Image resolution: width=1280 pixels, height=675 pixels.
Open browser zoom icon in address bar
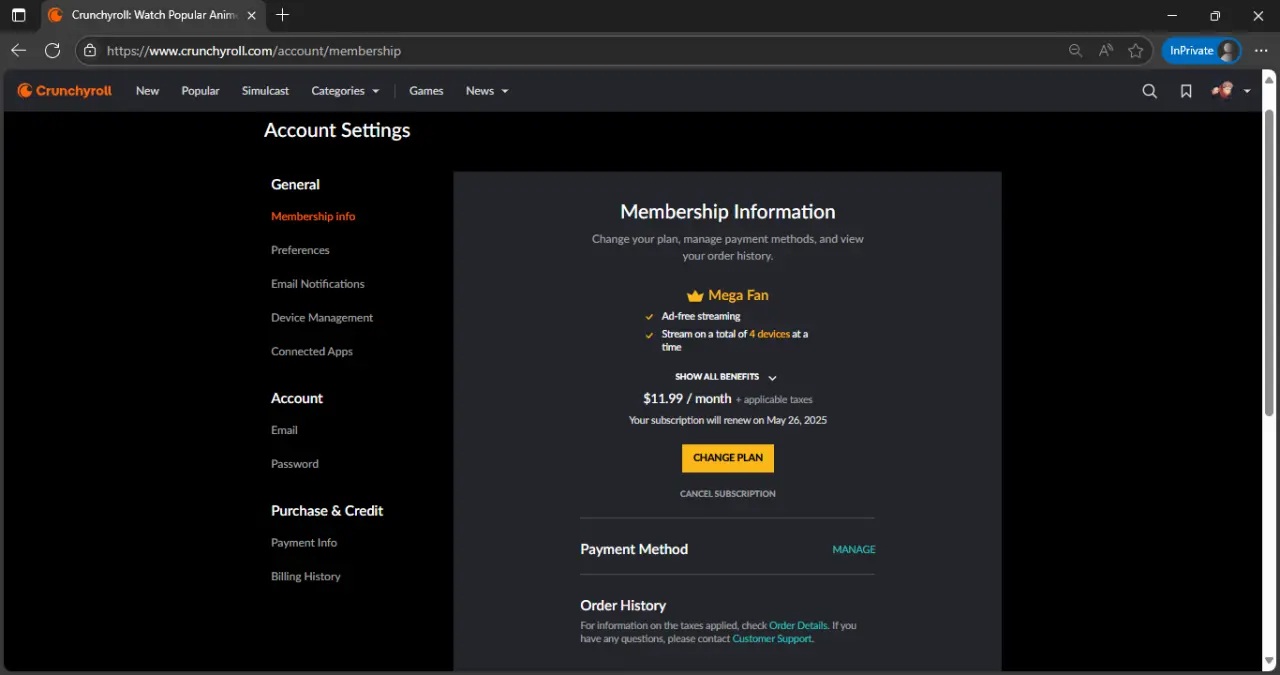[x=1075, y=50]
